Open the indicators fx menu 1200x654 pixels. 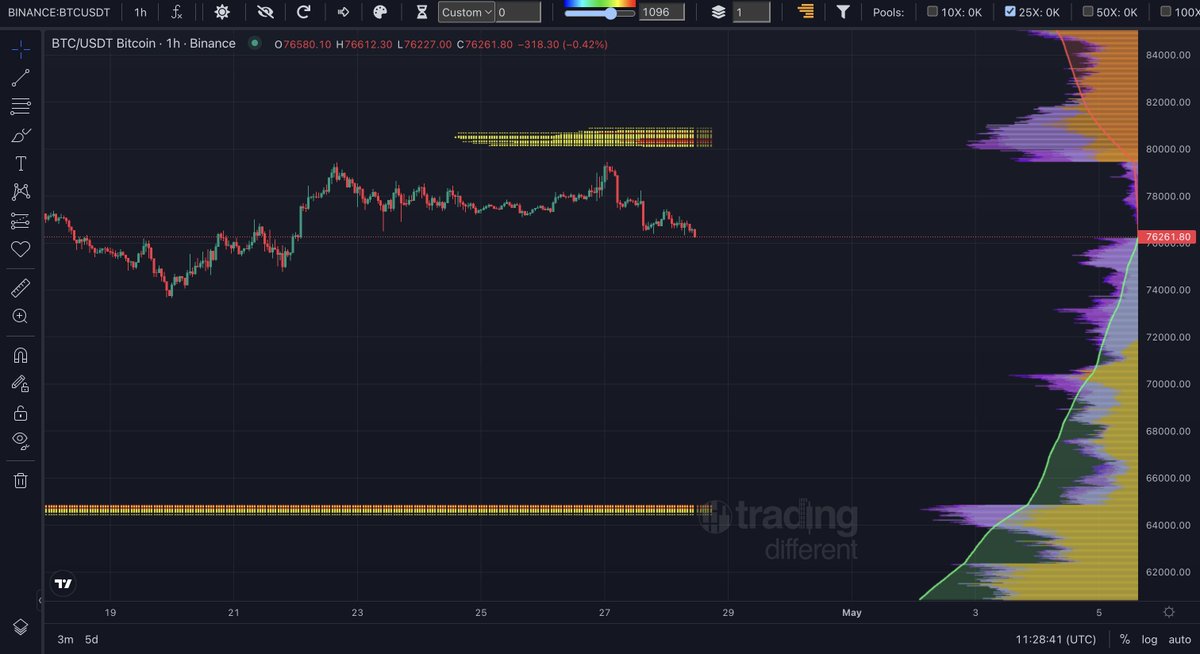pyautogui.click(x=176, y=12)
